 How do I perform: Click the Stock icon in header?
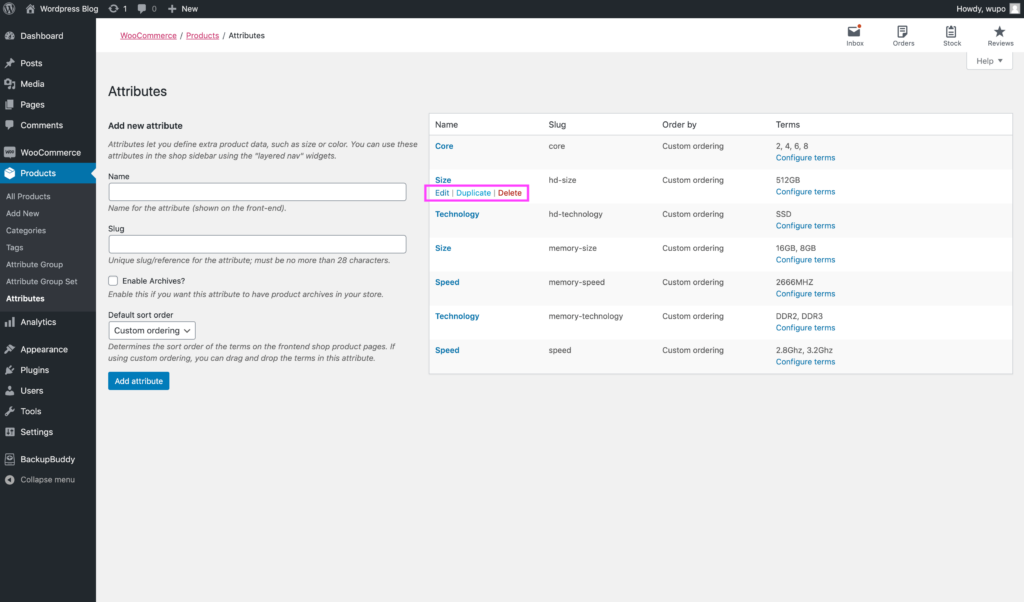pyautogui.click(x=951, y=33)
